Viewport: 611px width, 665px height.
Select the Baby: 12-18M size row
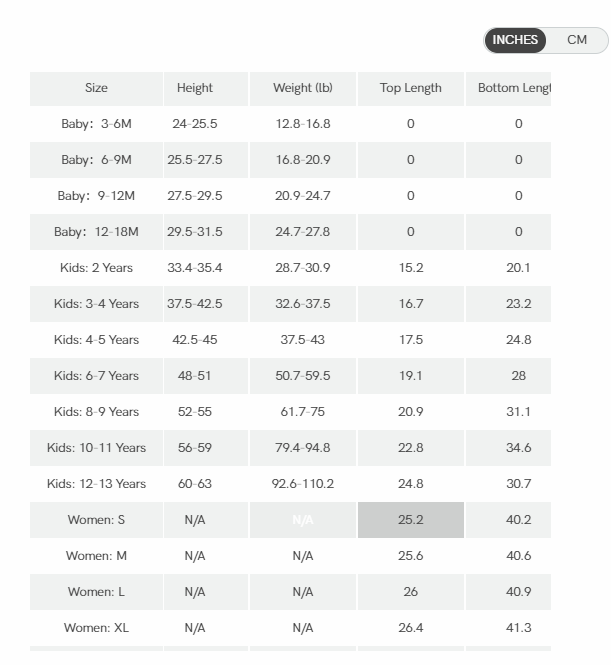pos(96,232)
